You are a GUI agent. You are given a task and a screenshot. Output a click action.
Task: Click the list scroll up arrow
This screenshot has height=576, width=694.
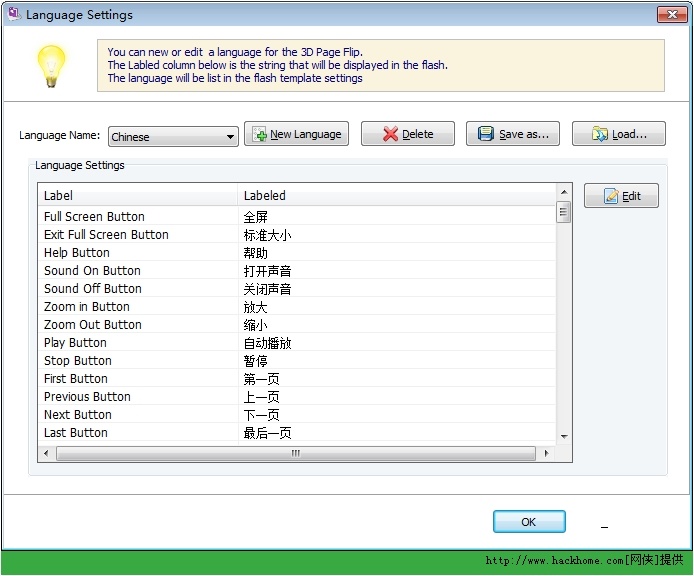tap(563, 192)
